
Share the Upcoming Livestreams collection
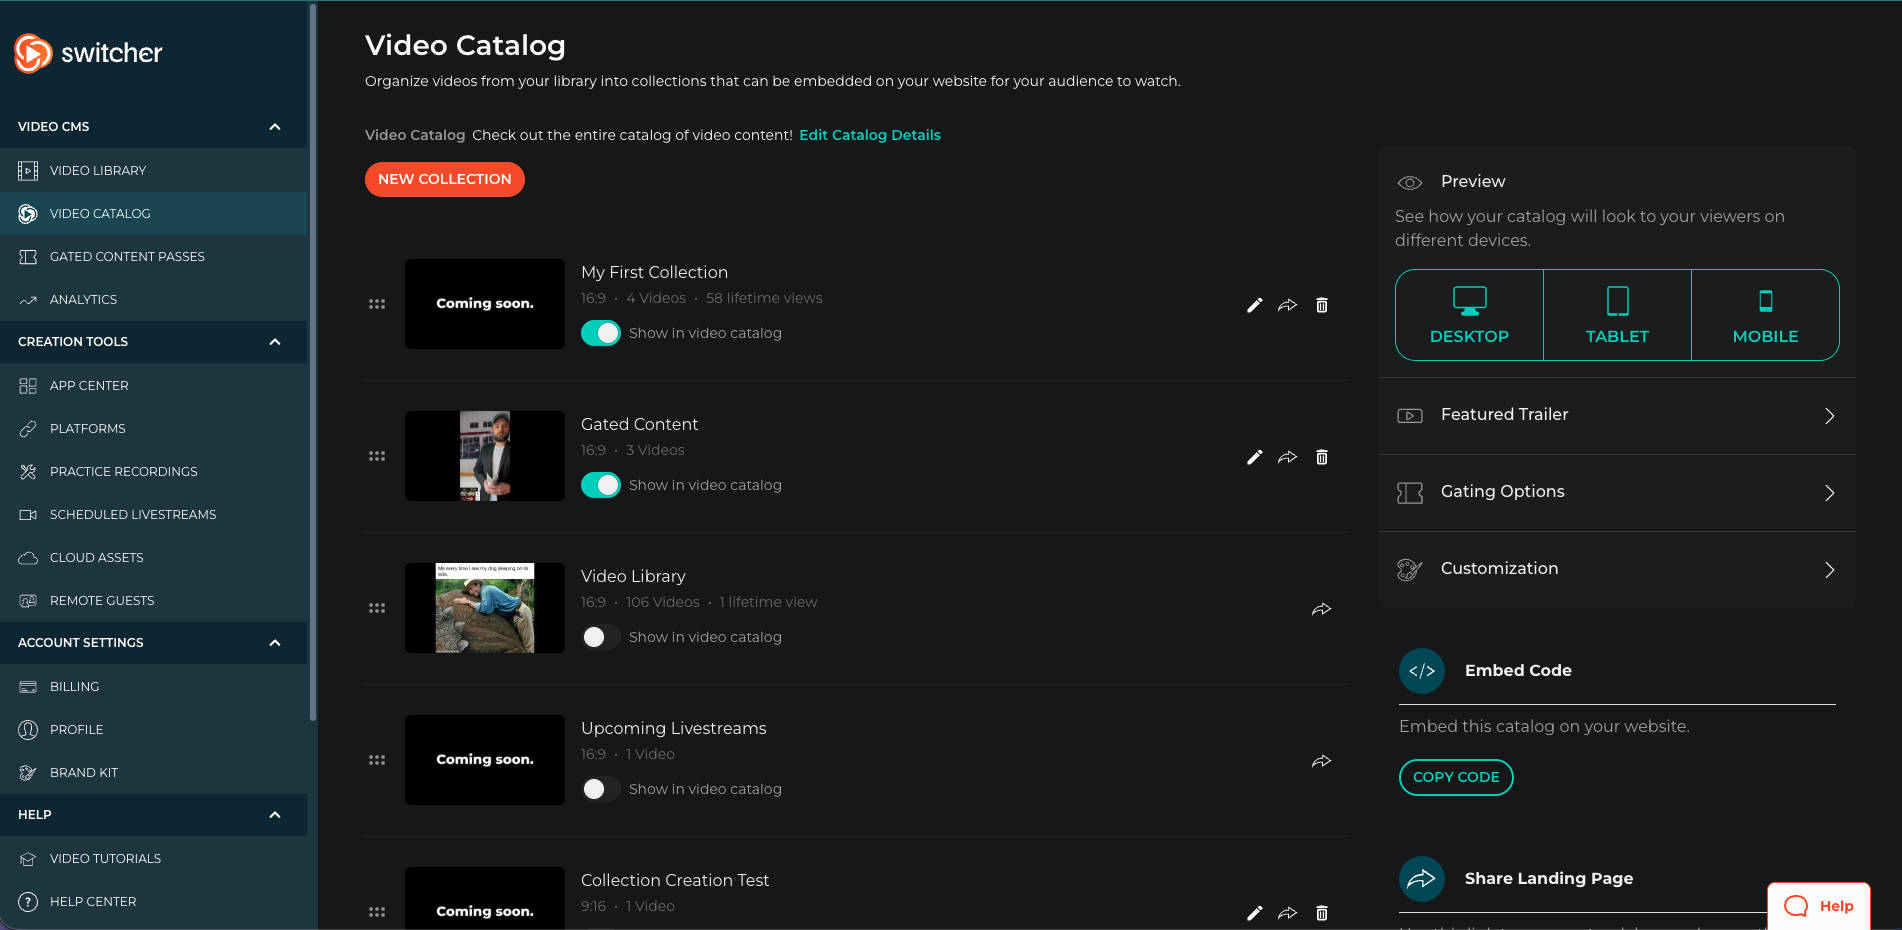click(1322, 761)
